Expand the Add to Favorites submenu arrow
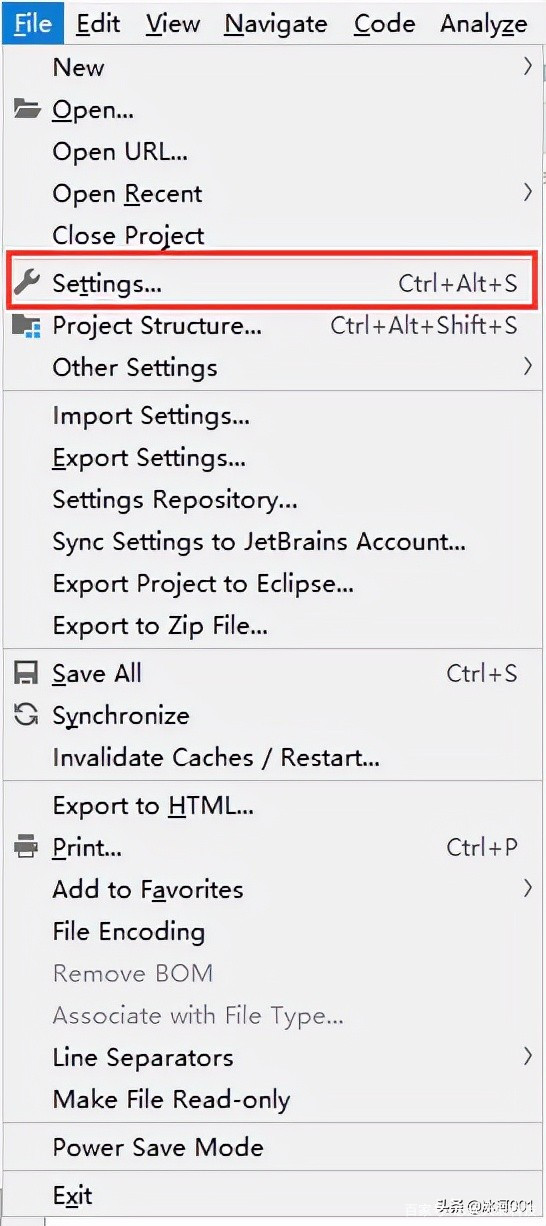 point(527,888)
